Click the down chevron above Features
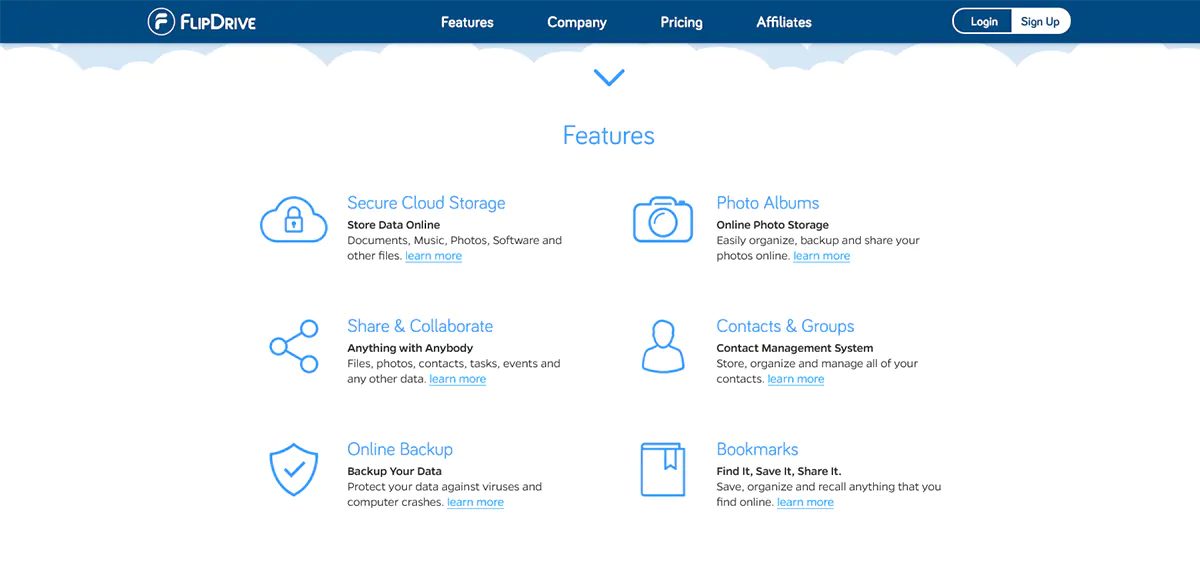This screenshot has height=562, width=1200. point(608,77)
